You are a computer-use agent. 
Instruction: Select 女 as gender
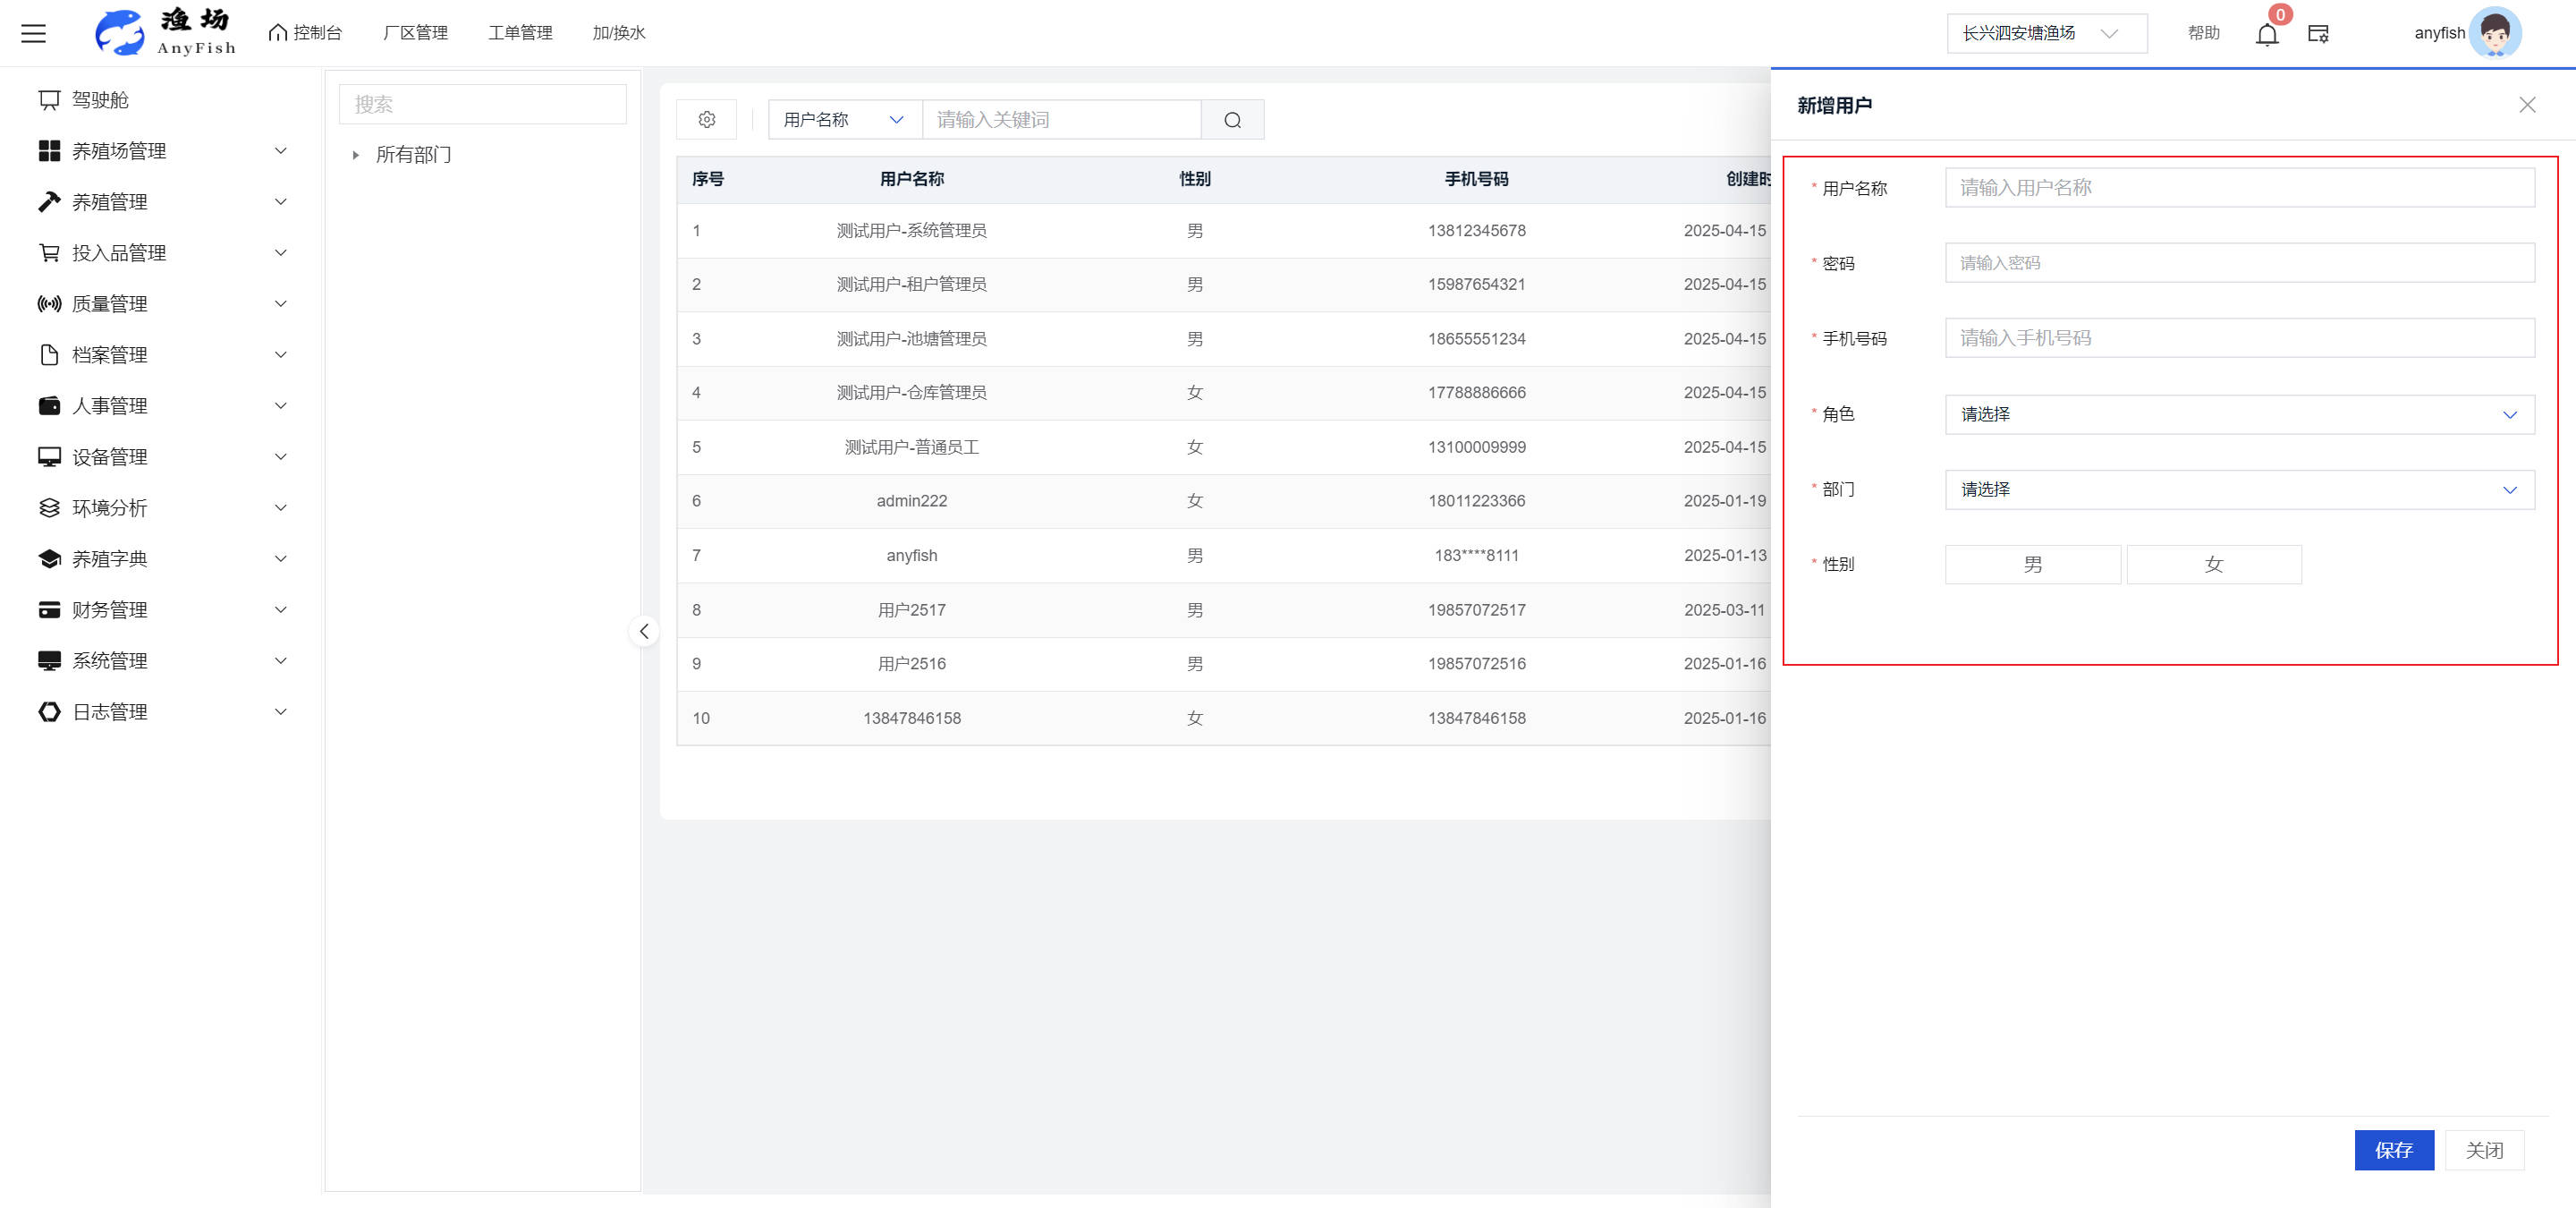(2213, 565)
